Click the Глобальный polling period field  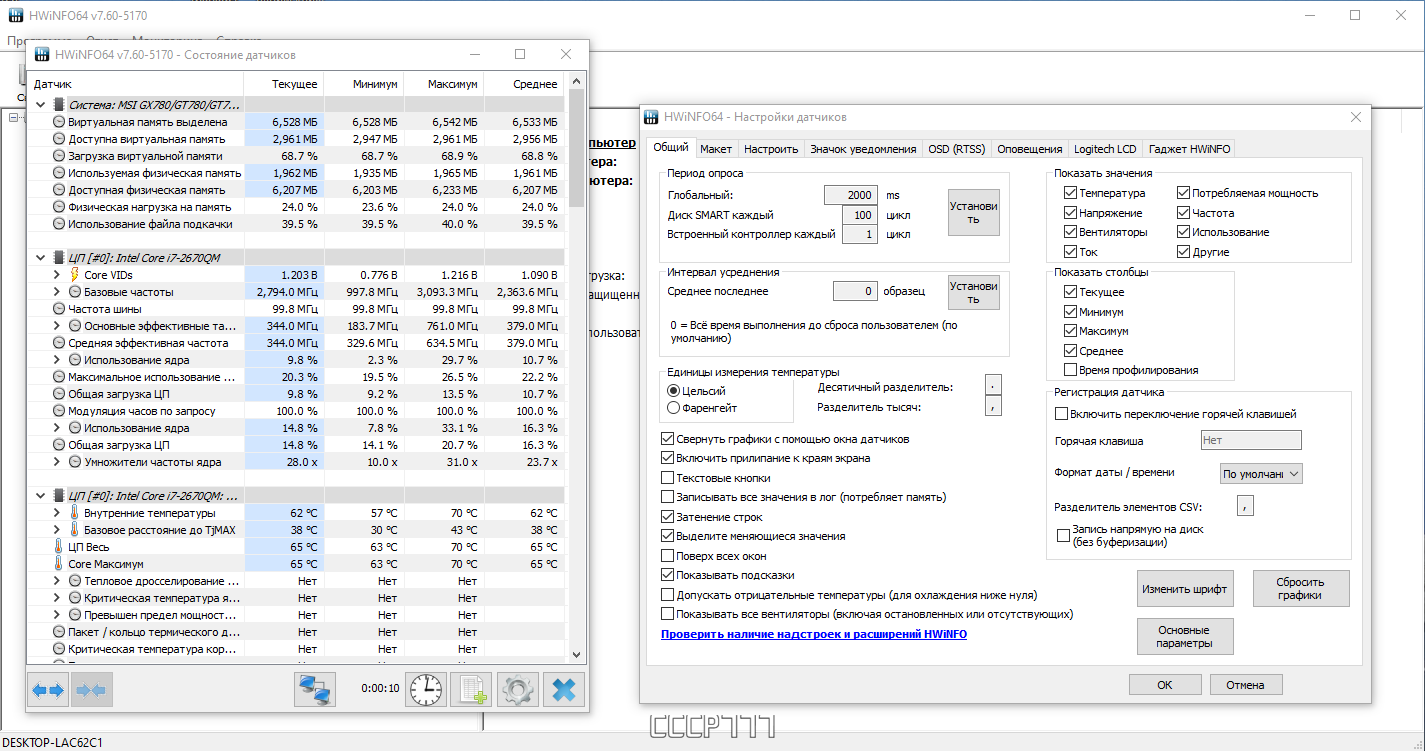[x=851, y=195]
